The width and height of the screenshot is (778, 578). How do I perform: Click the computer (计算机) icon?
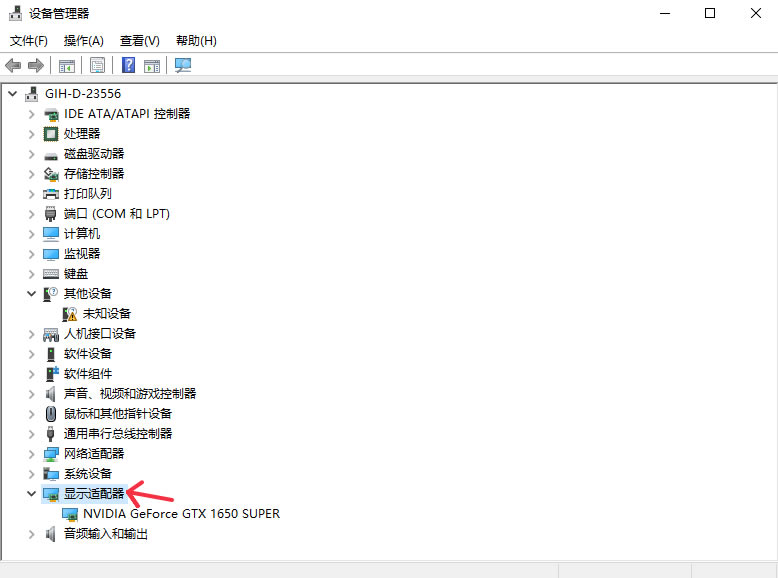point(51,234)
